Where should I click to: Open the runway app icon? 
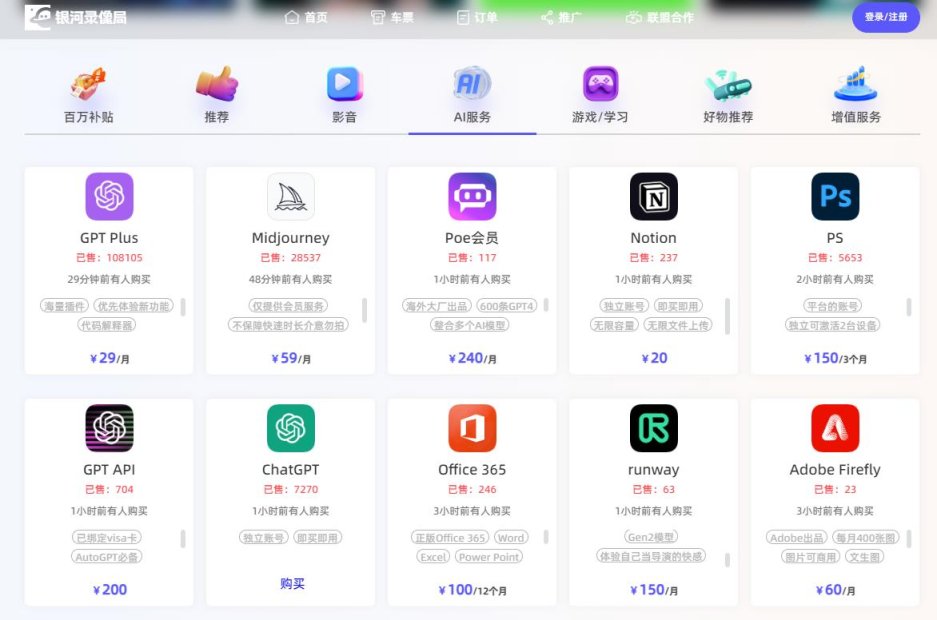click(654, 428)
